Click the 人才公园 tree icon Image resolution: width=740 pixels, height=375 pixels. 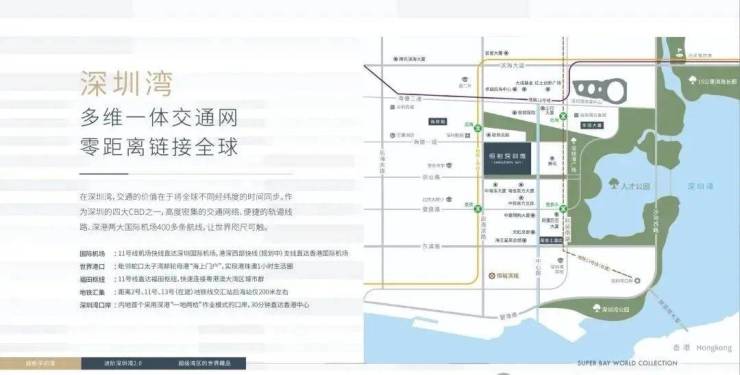click(614, 183)
